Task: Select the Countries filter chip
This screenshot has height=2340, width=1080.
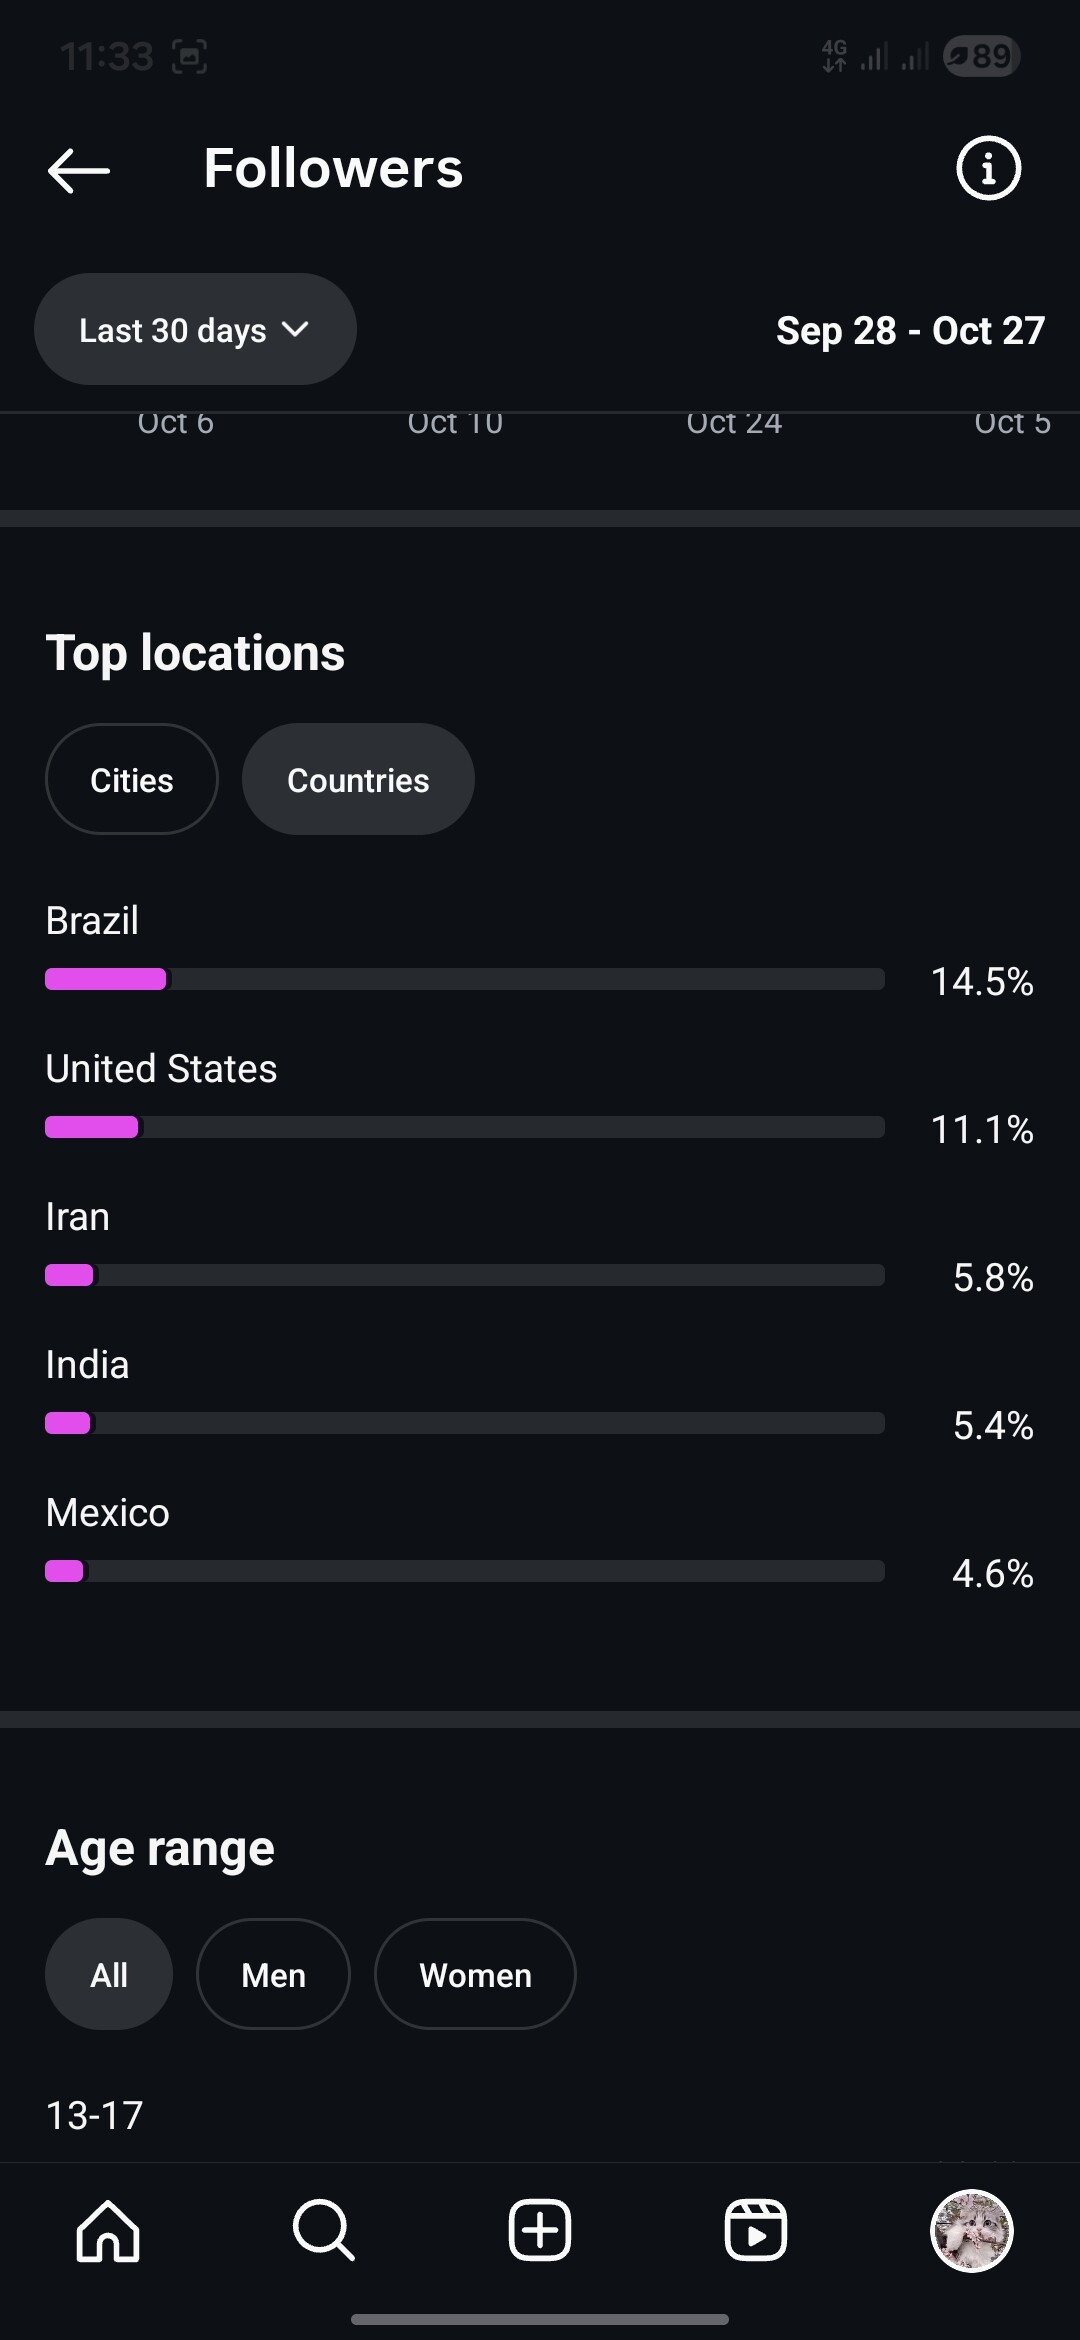Action: [358, 779]
